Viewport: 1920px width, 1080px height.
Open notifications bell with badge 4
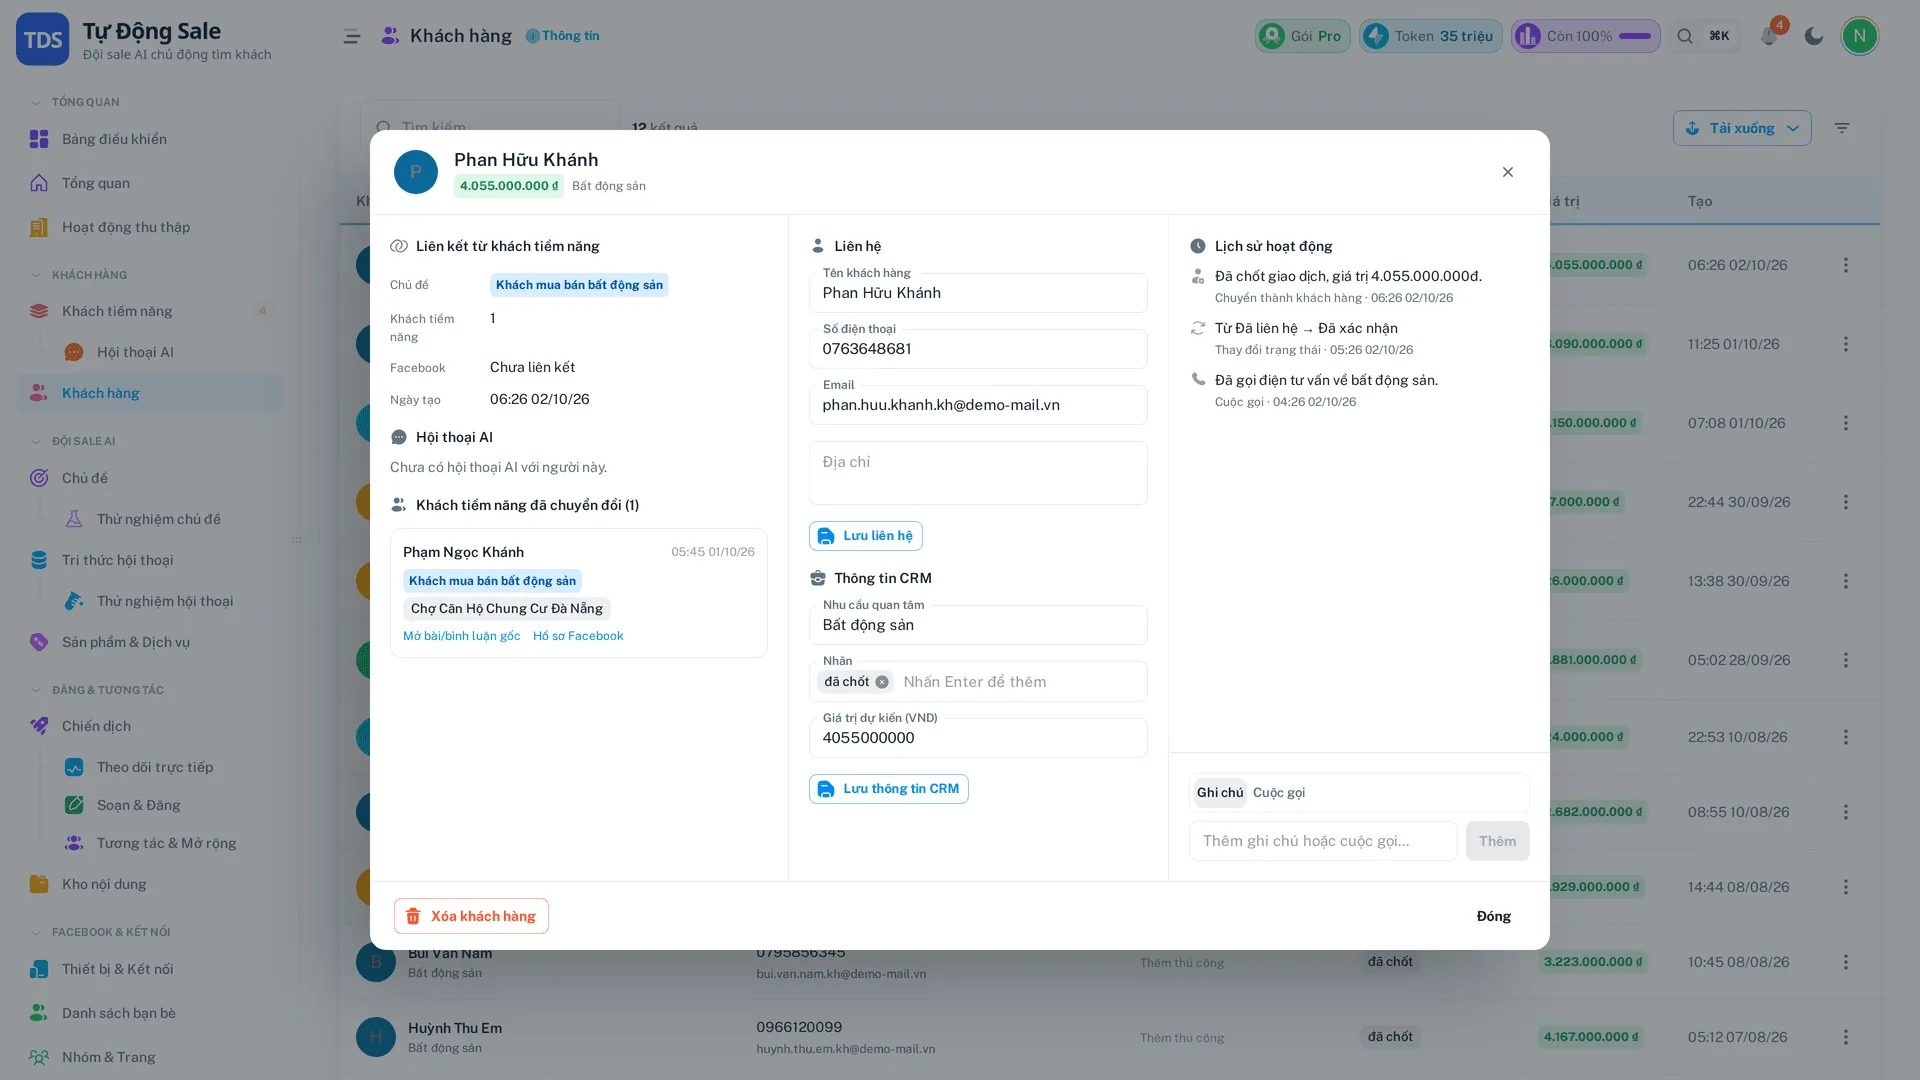pyautogui.click(x=1769, y=36)
